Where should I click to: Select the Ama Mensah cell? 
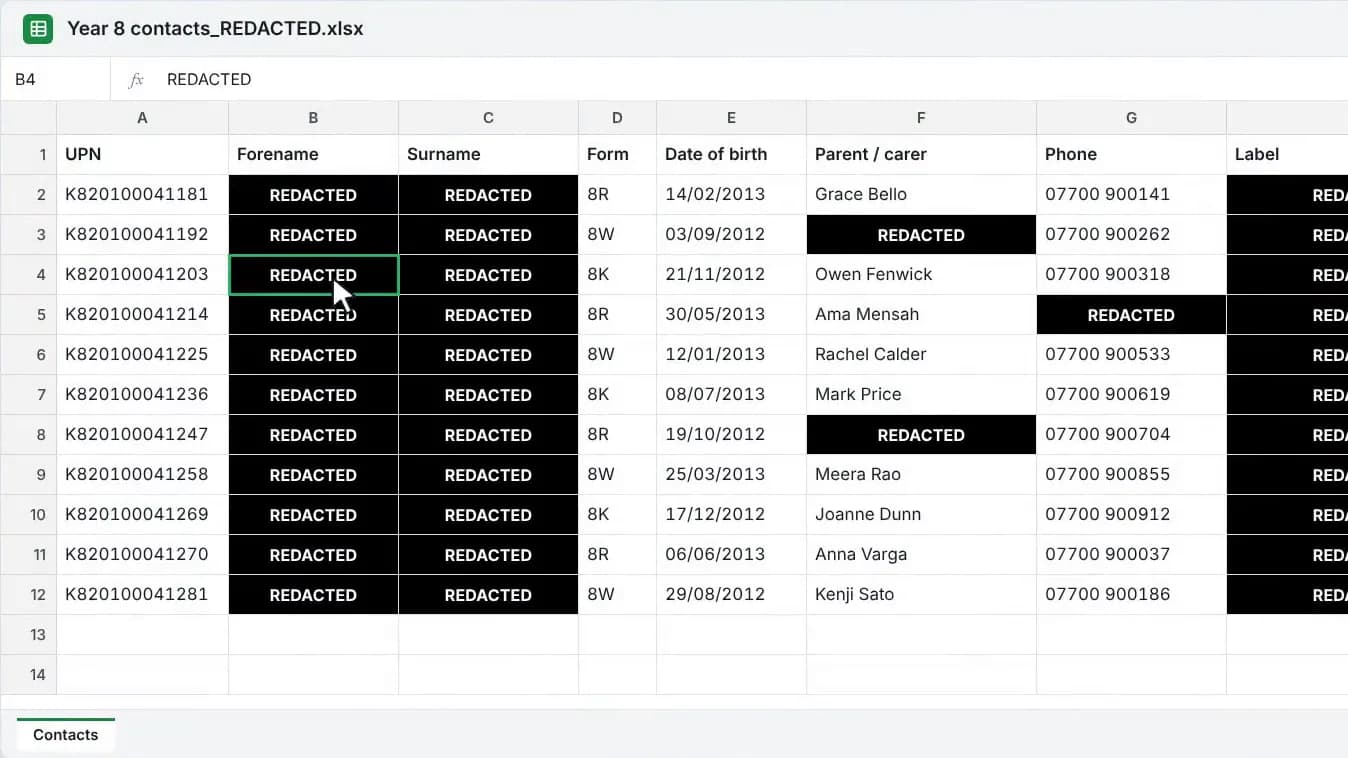click(921, 315)
